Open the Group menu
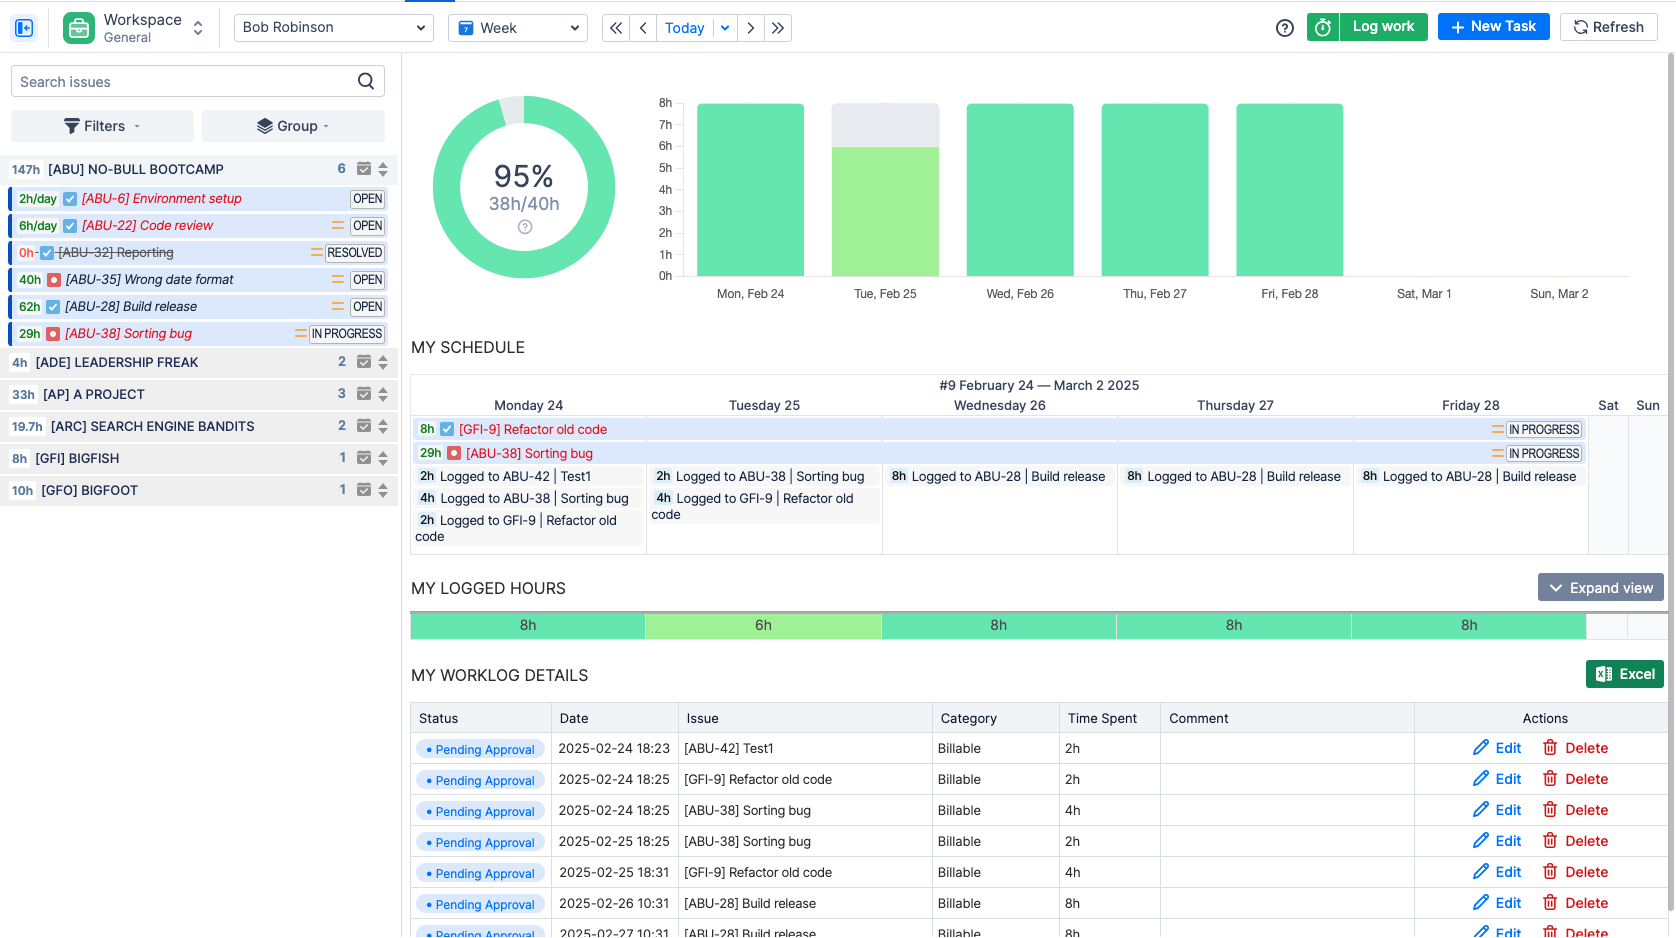Image resolution: width=1676 pixels, height=938 pixels. point(293,126)
